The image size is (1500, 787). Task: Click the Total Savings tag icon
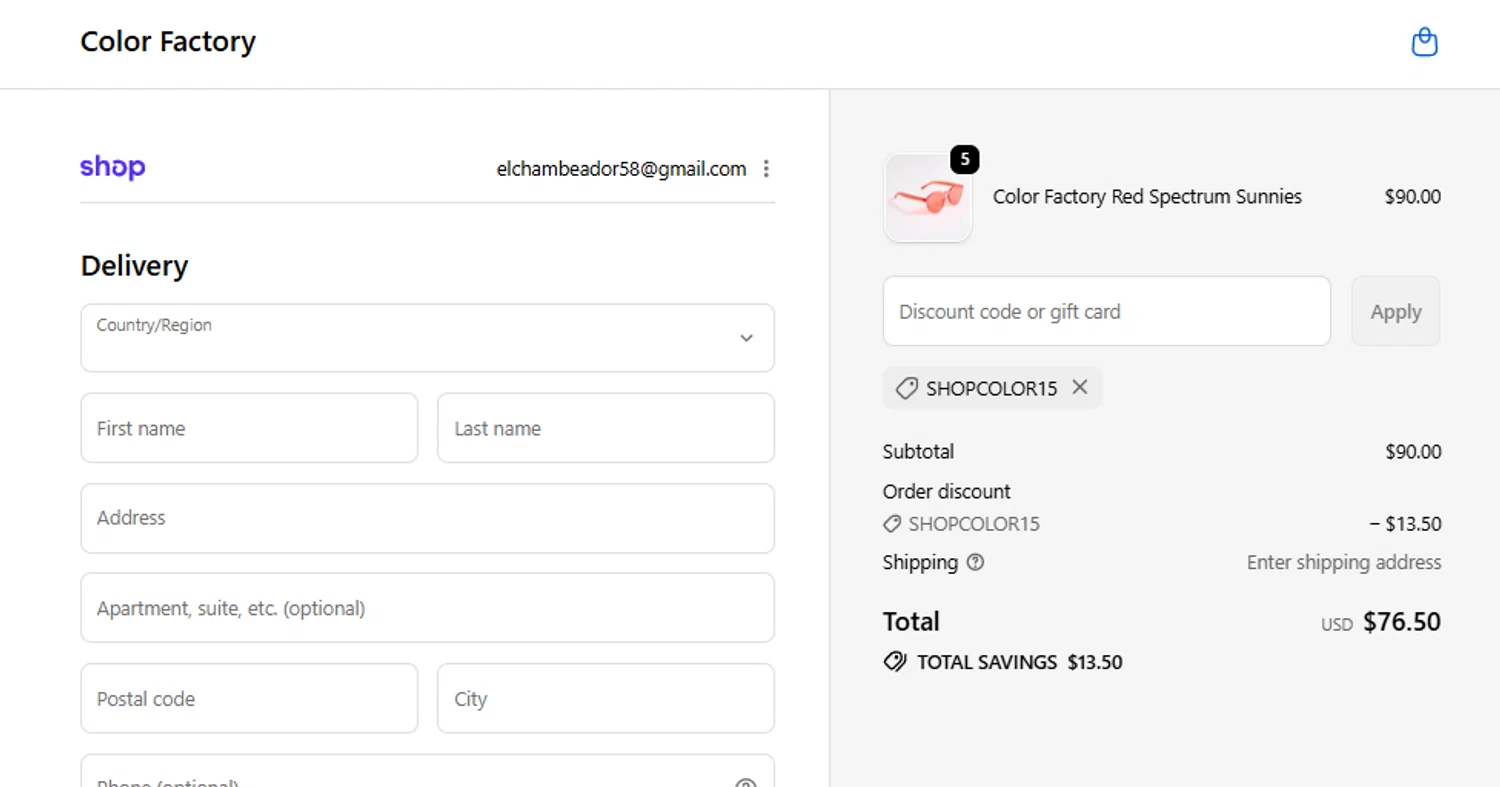click(895, 662)
